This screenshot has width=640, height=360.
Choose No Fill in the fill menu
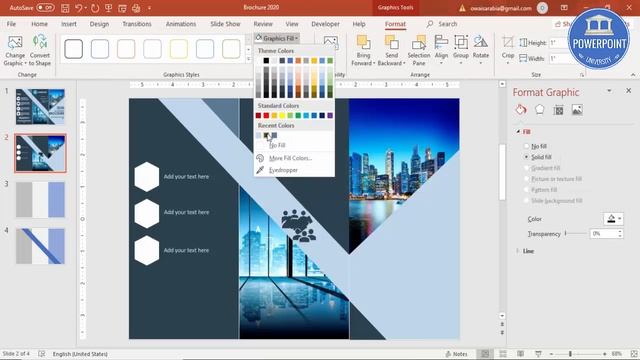pyautogui.click(x=277, y=145)
